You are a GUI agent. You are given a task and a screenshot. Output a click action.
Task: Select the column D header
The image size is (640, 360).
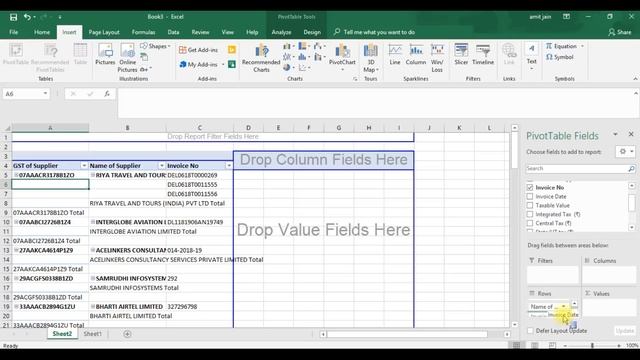click(x=248, y=128)
